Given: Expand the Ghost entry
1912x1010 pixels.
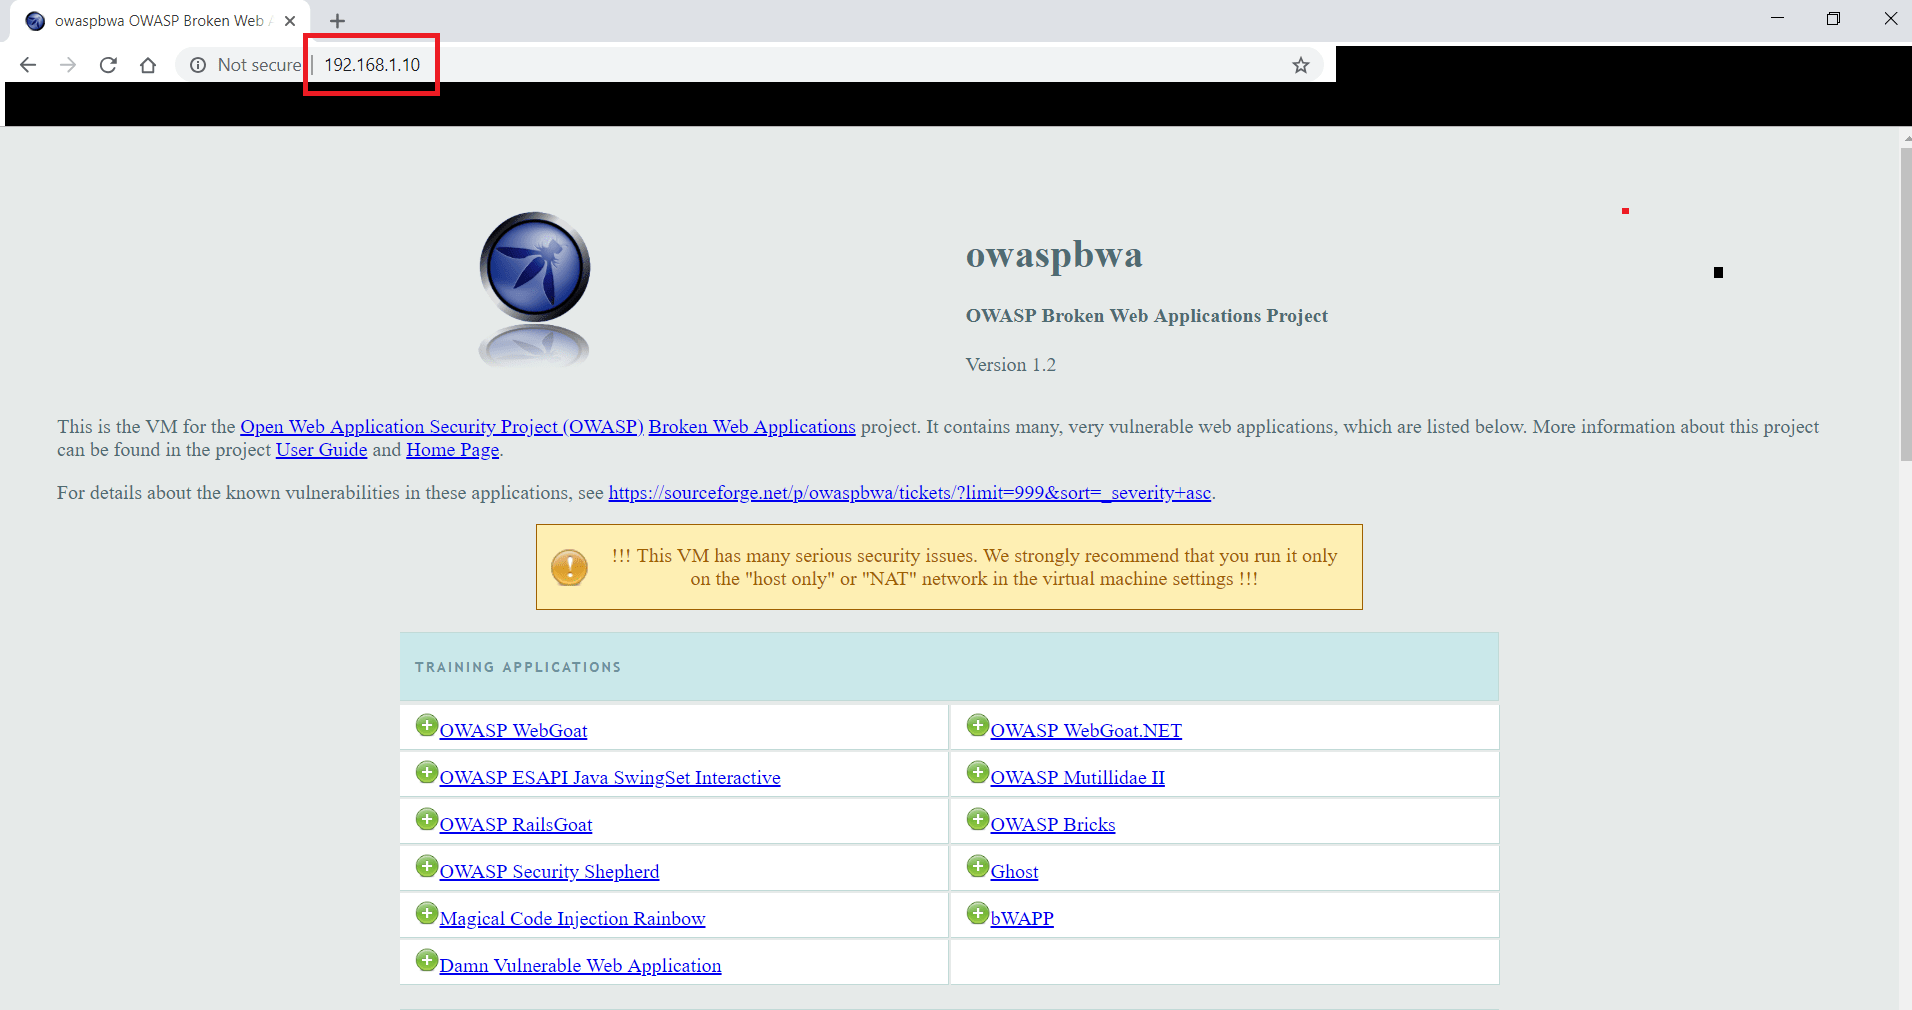Looking at the screenshot, I should (978, 865).
